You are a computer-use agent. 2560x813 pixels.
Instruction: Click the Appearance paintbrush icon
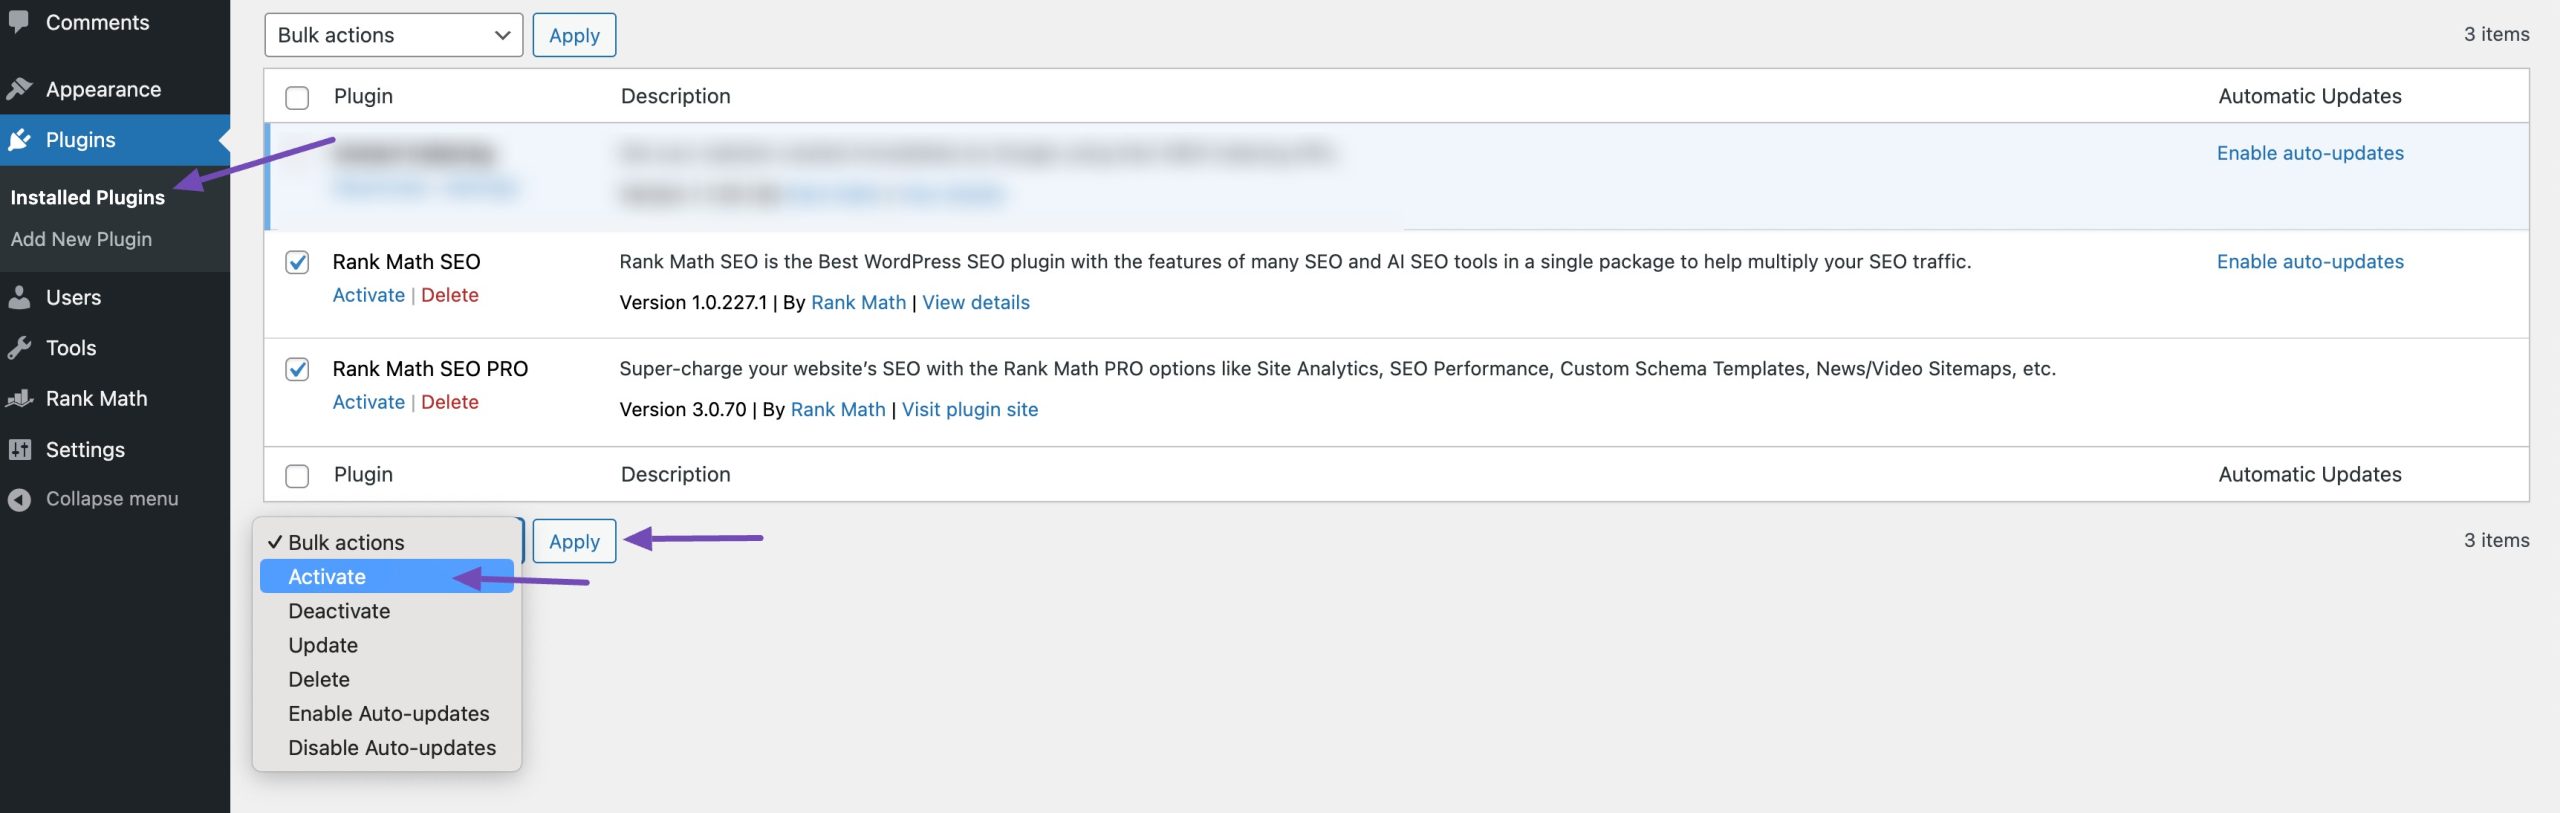(x=19, y=89)
